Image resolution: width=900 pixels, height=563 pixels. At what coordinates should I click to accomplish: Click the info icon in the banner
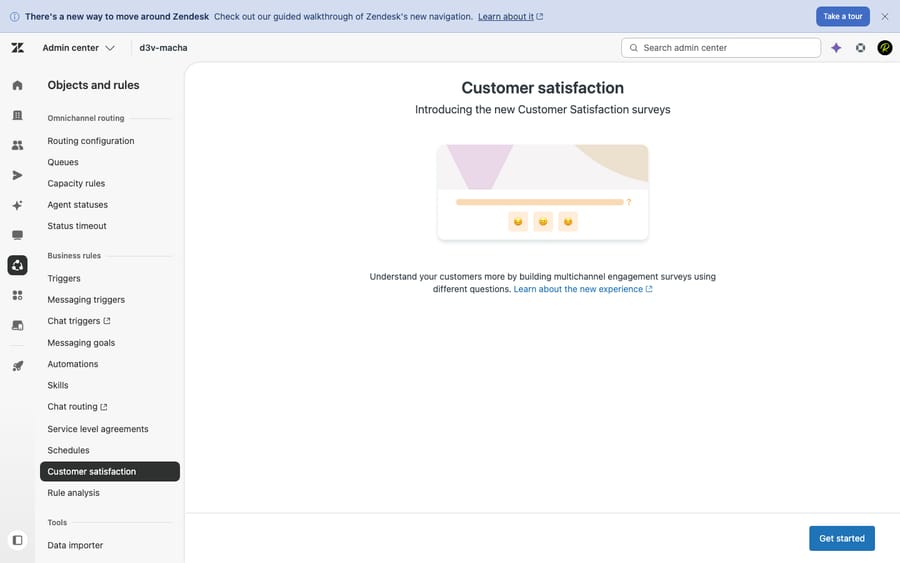(14, 17)
